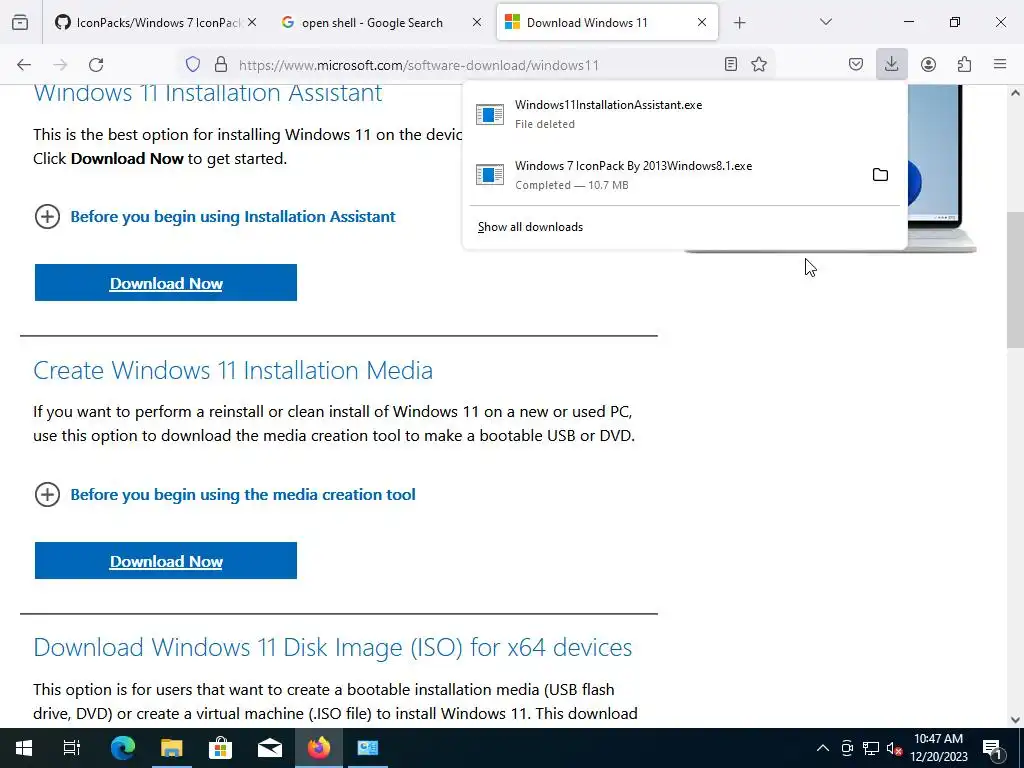Open extensions puzzle icon
This screenshot has width=1024, height=768.
click(964, 65)
